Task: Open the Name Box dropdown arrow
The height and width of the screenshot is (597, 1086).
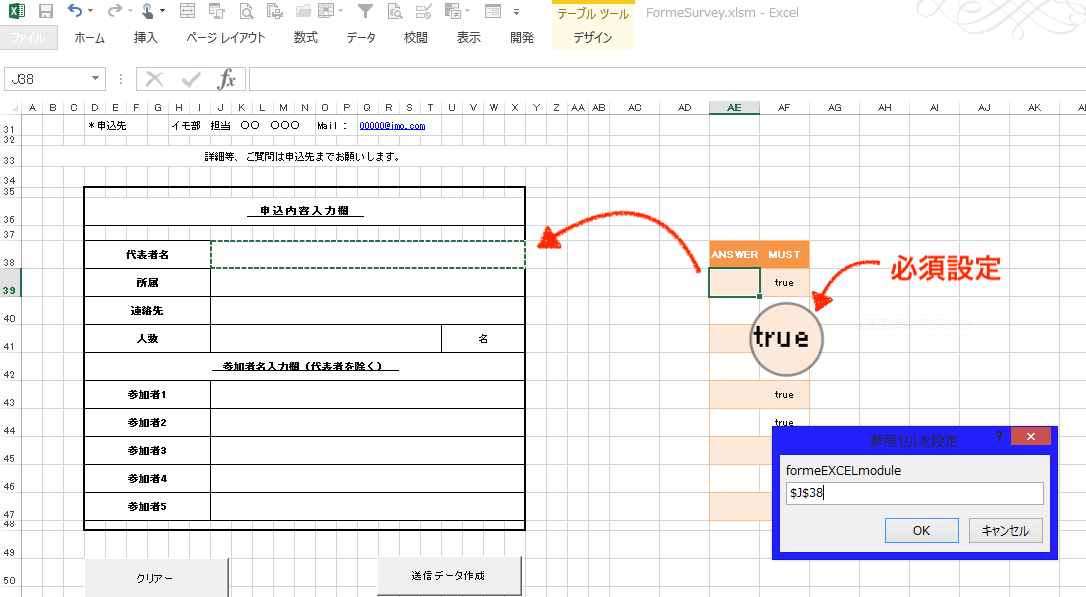Action: tap(96, 79)
